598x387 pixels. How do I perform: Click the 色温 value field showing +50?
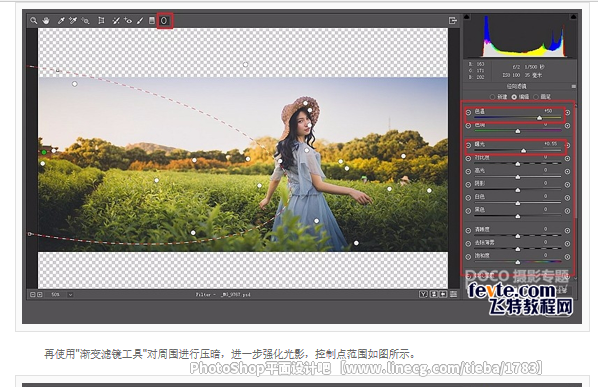coord(548,111)
